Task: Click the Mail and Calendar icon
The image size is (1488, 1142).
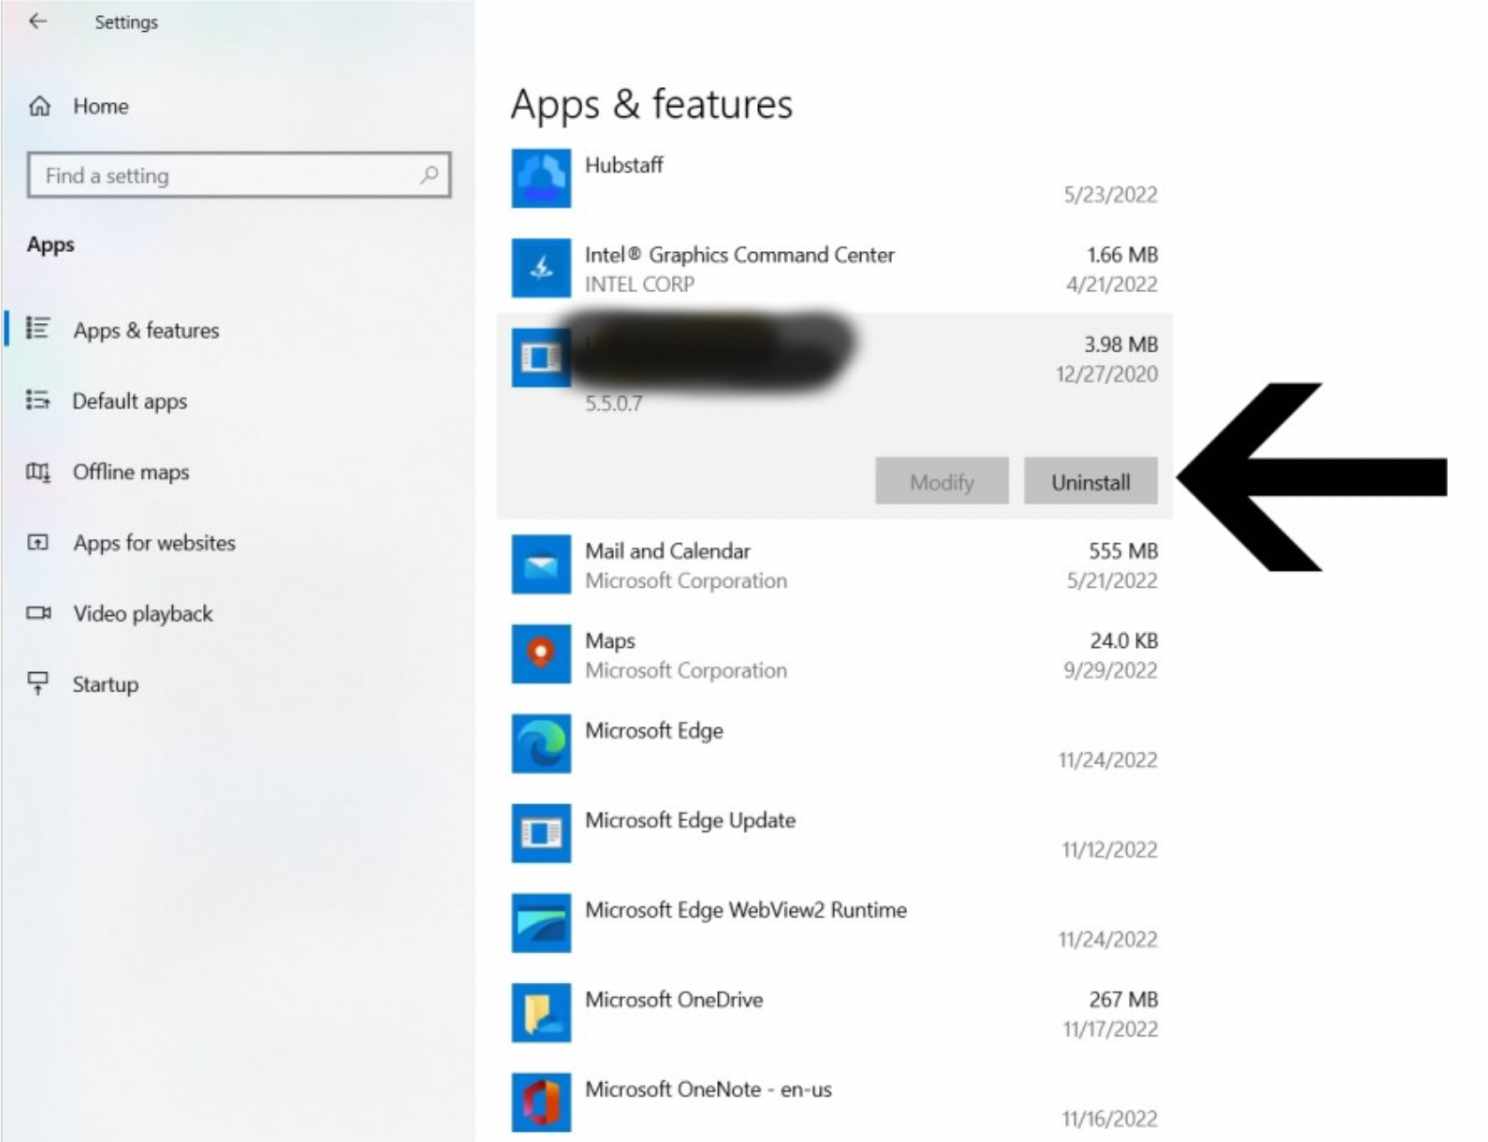Action: point(541,565)
